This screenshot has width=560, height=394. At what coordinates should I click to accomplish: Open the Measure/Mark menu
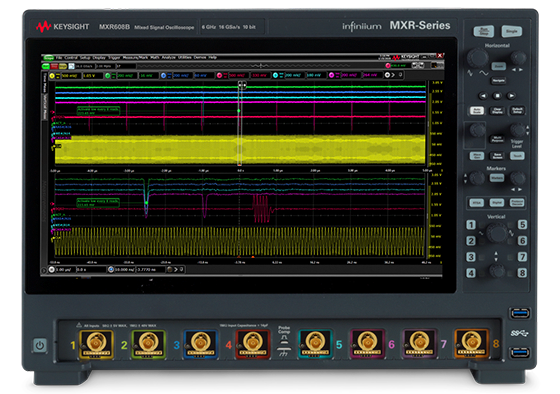[x=135, y=58]
